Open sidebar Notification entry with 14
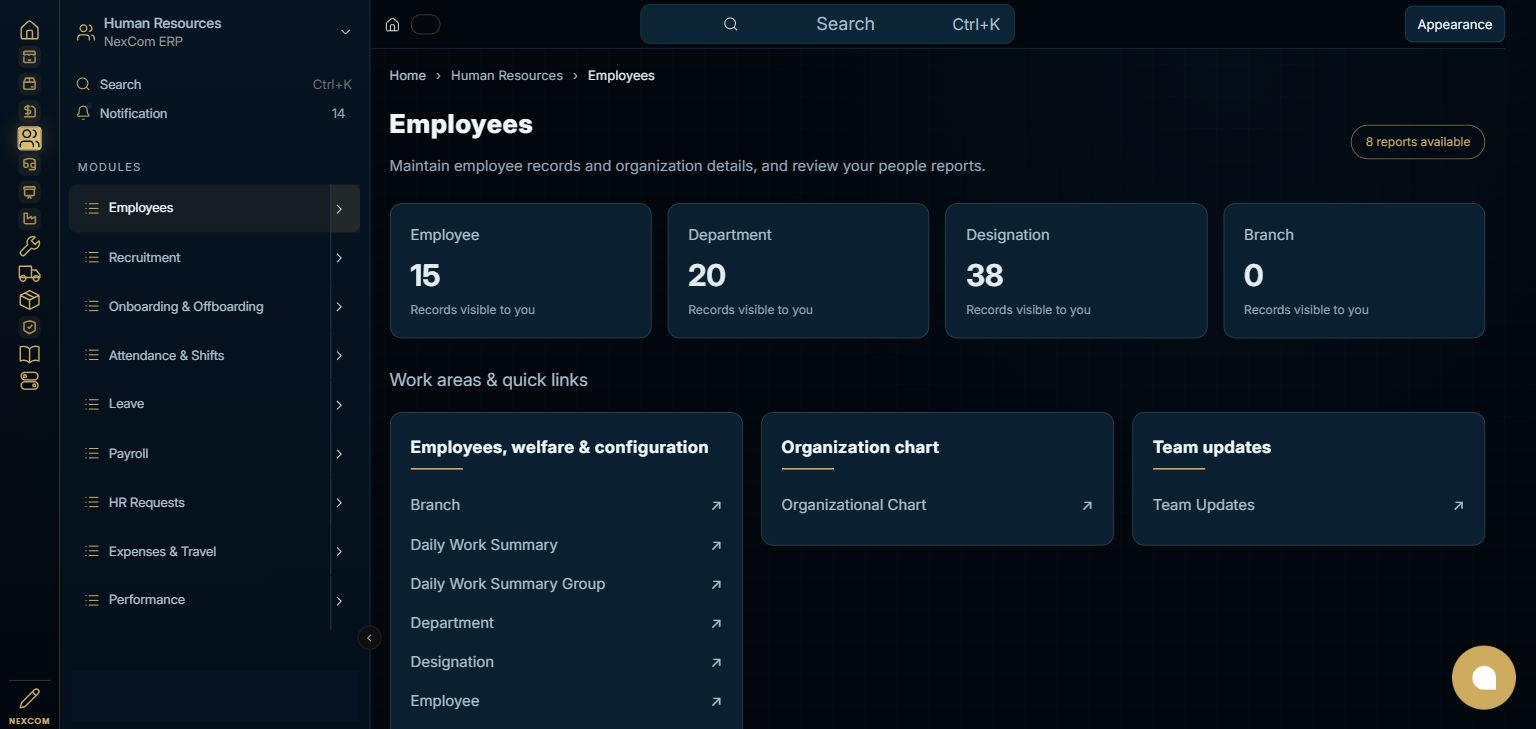Viewport: 1536px width, 729px height. 214,113
